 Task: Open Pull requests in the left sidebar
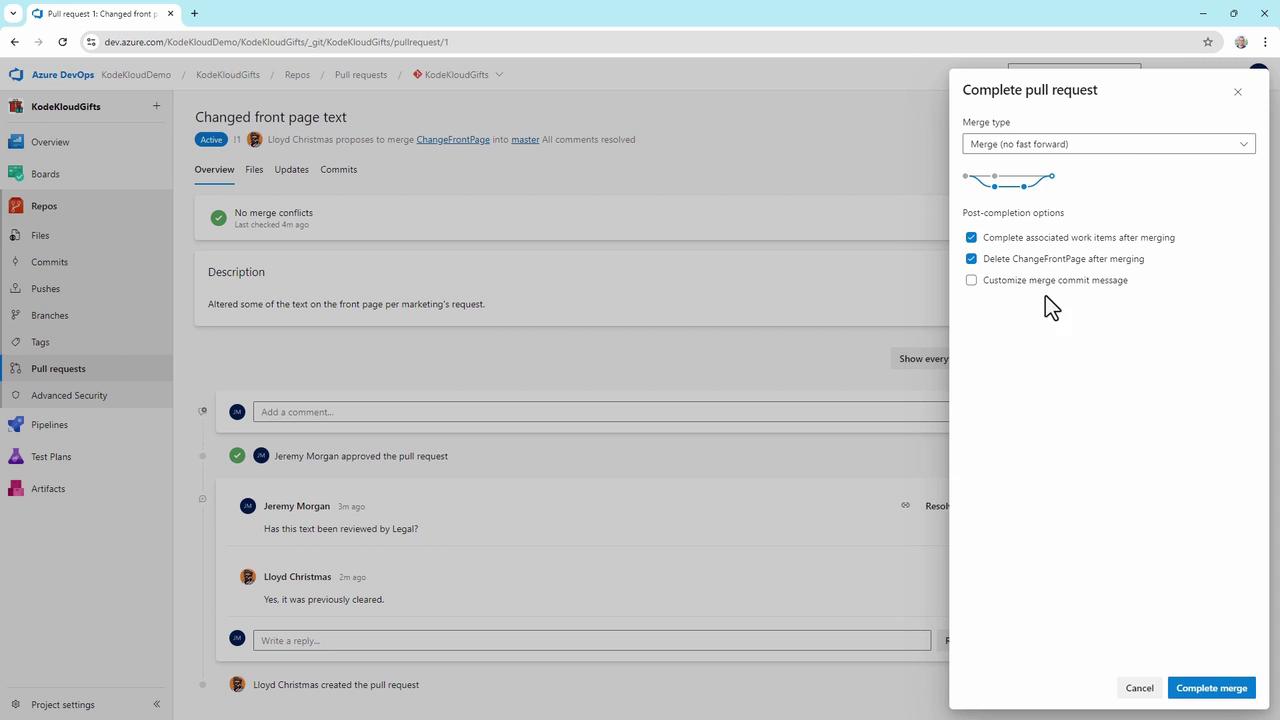point(58,369)
